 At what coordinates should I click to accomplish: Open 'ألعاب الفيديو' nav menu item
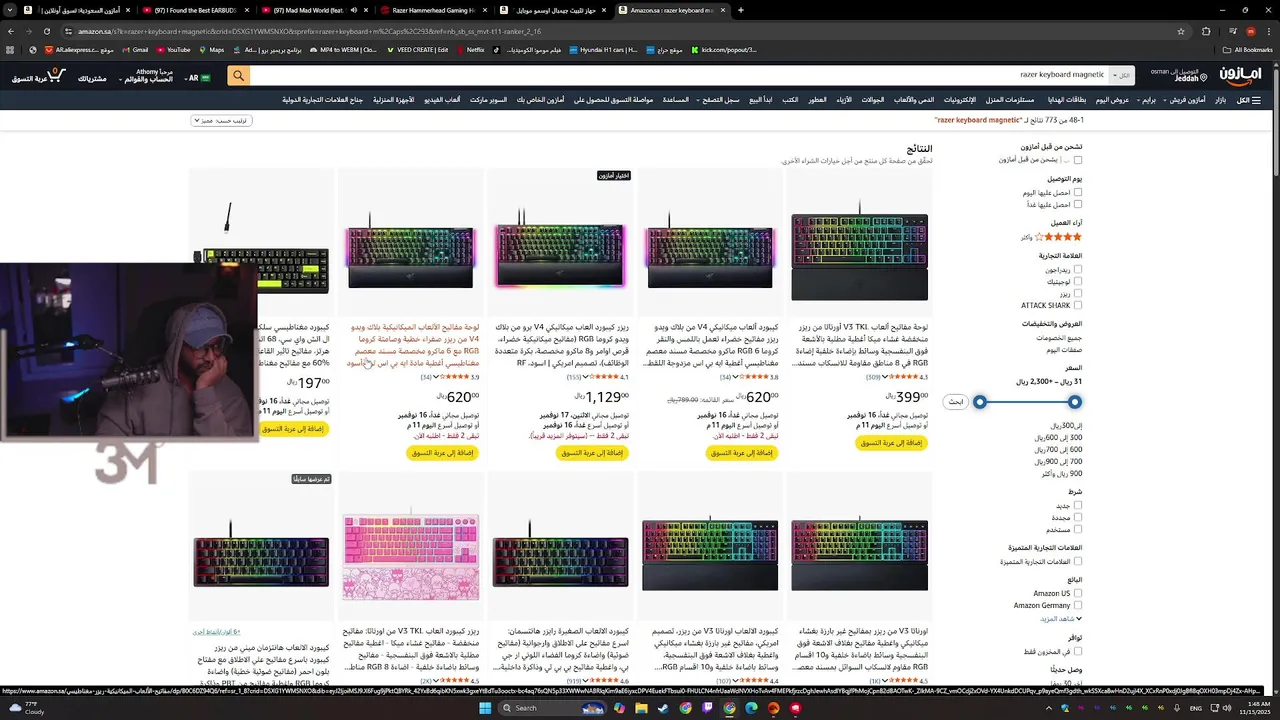(442, 100)
